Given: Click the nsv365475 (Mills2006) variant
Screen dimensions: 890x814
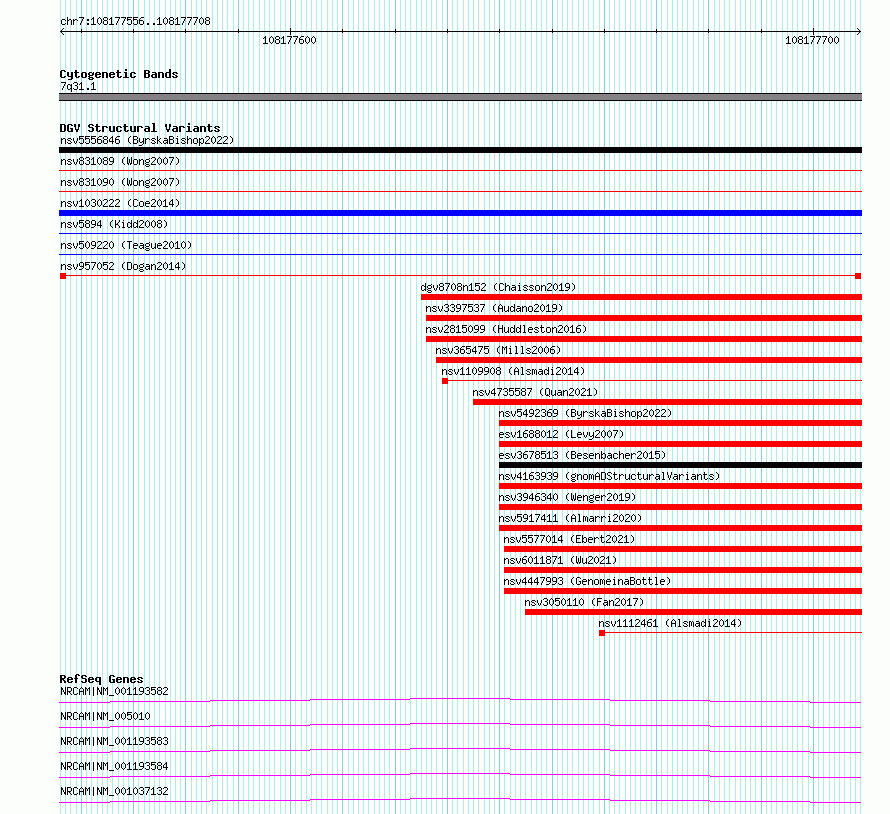Looking at the screenshot, I should [x=498, y=350].
